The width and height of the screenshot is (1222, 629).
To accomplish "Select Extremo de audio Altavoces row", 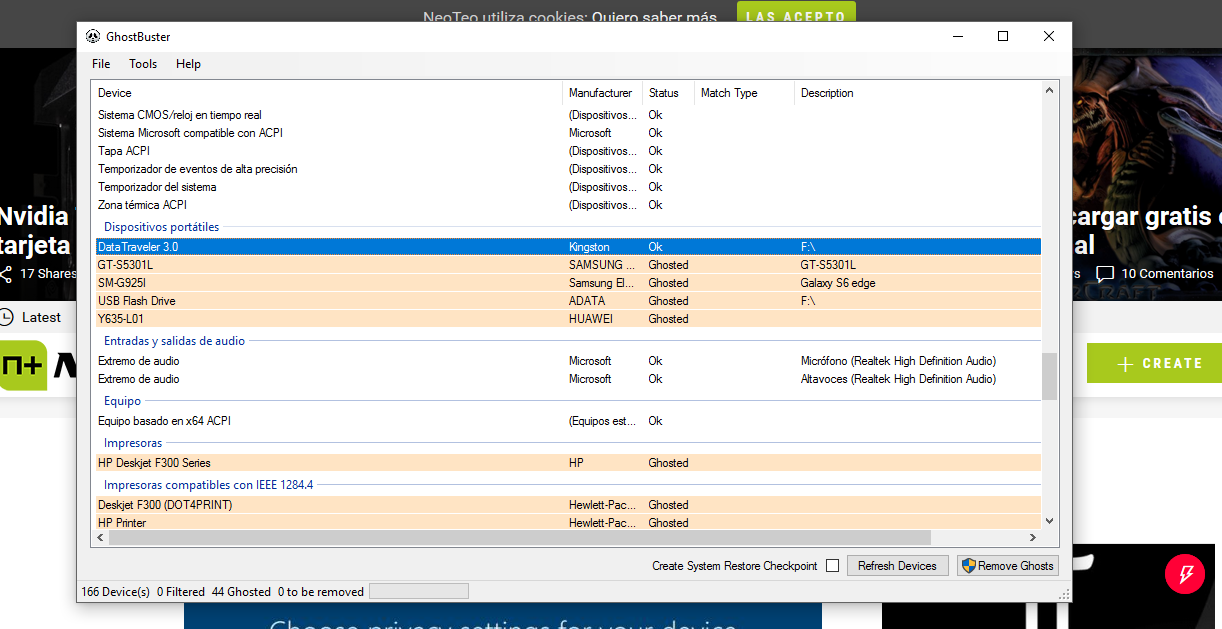I will [x=568, y=379].
